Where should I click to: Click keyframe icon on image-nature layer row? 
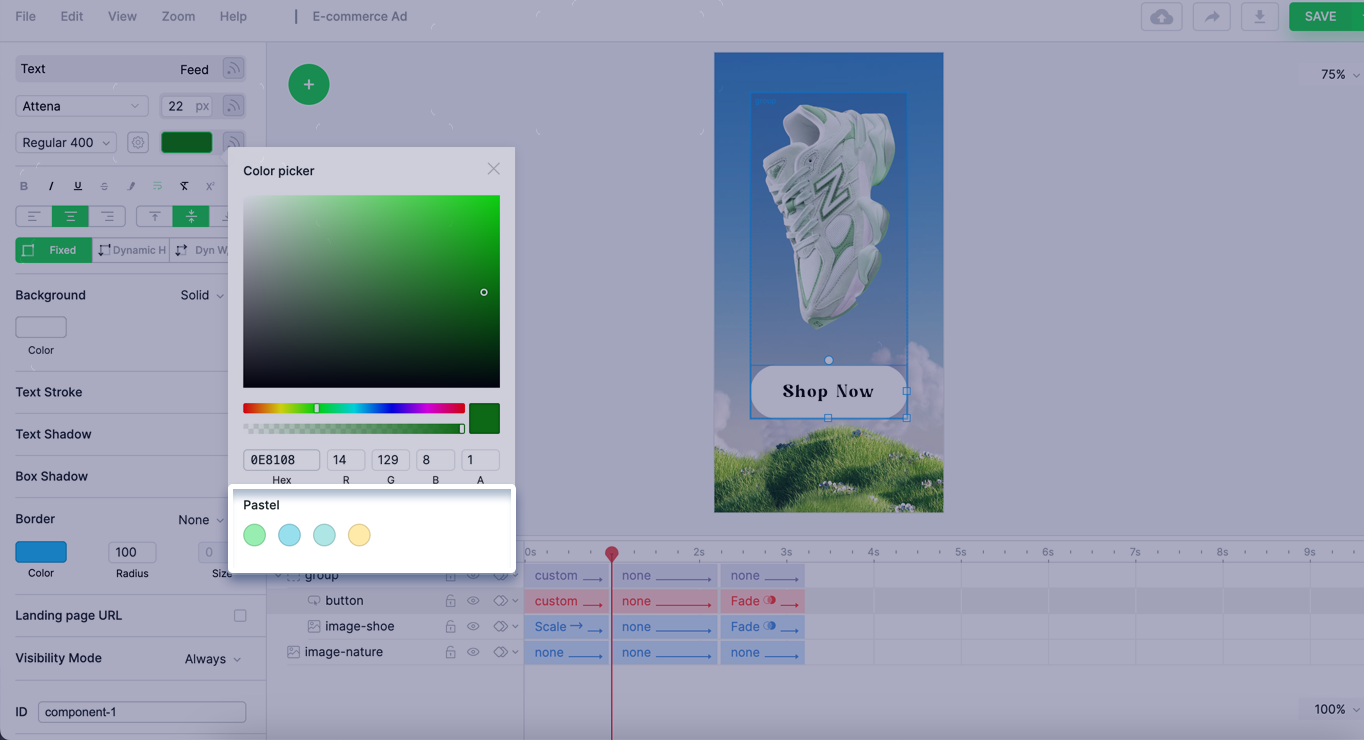click(x=500, y=652)
